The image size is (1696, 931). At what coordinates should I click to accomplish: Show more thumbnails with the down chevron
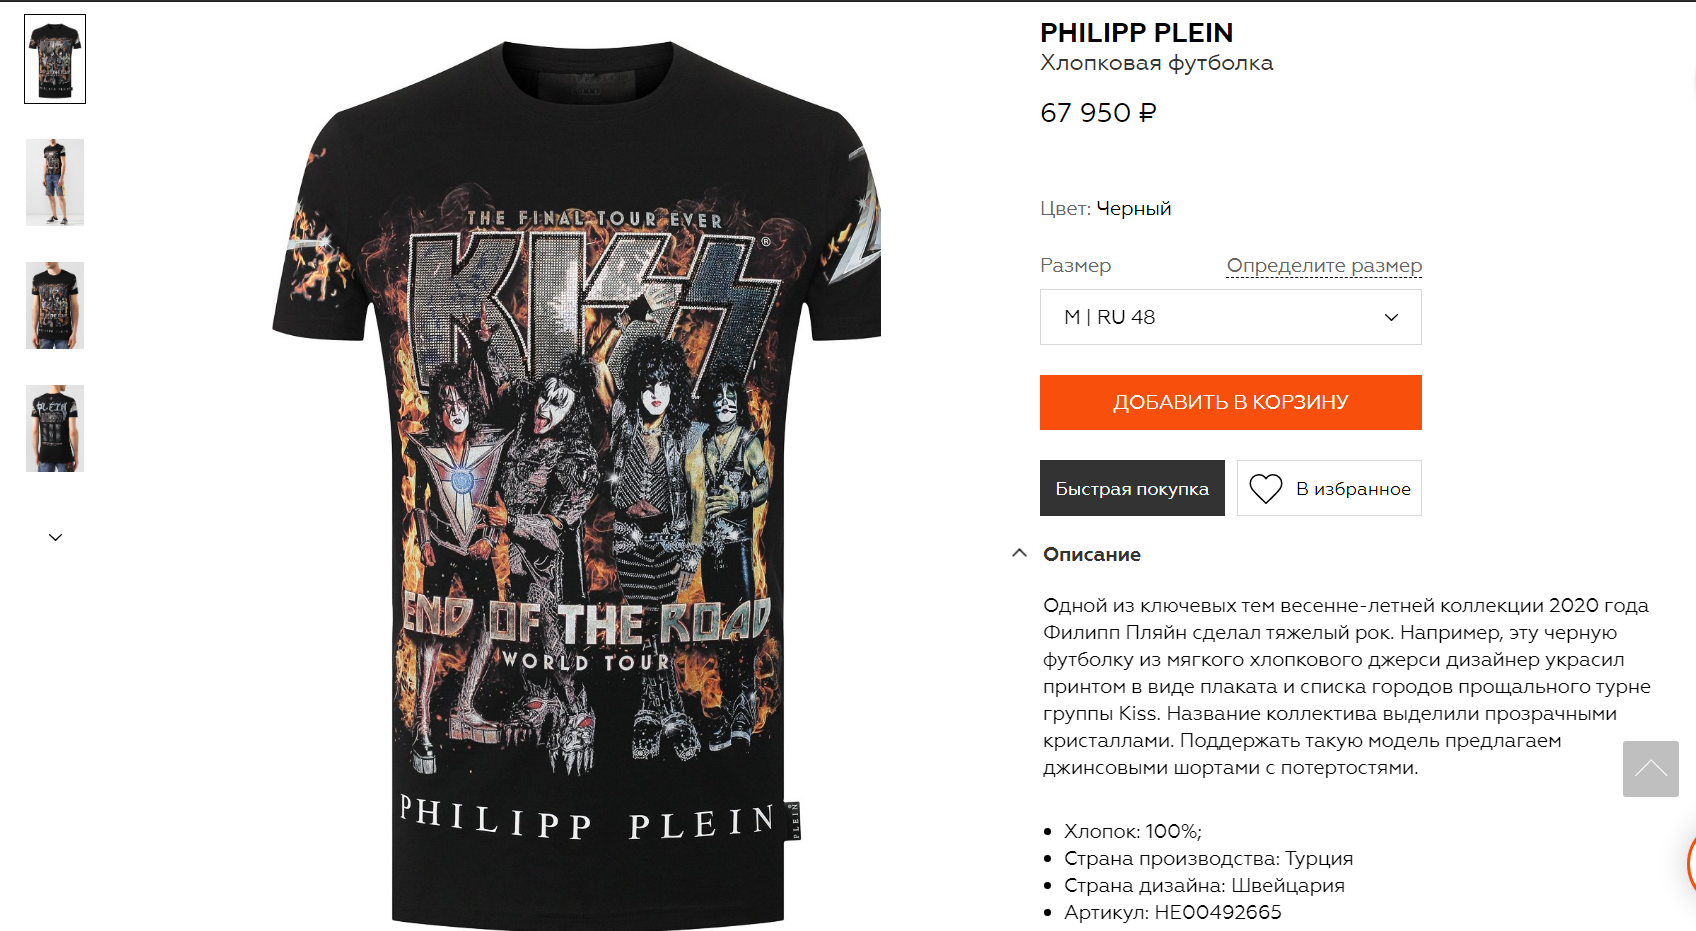55,537
